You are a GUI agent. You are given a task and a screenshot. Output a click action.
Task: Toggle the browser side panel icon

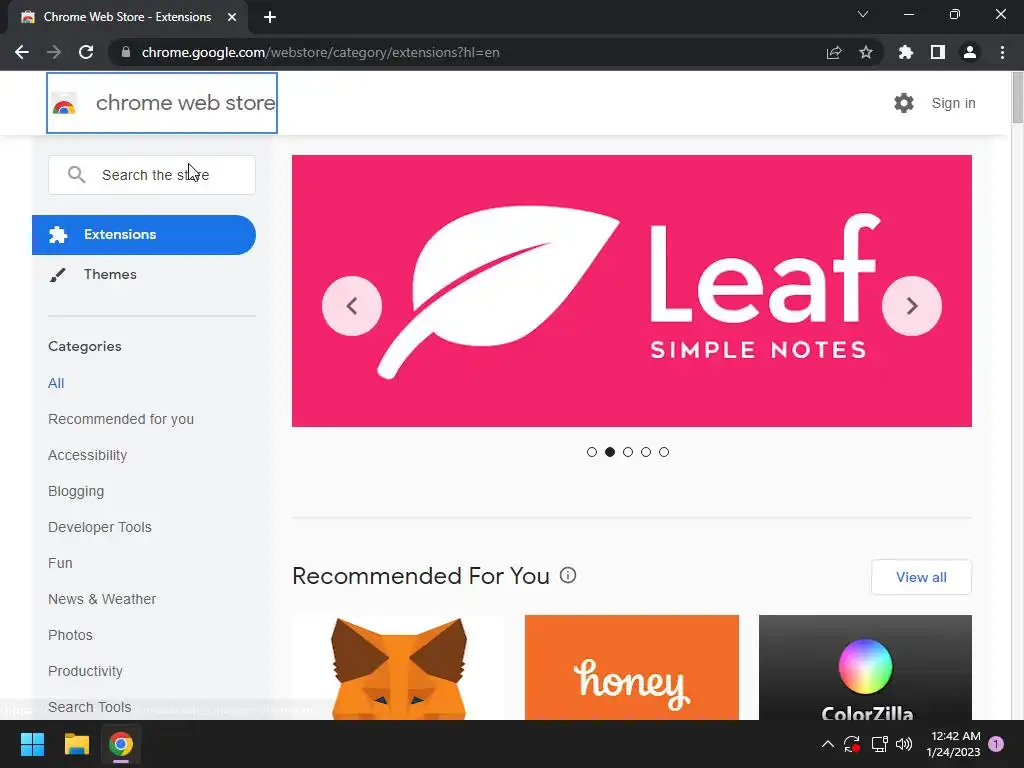(938, 52)
